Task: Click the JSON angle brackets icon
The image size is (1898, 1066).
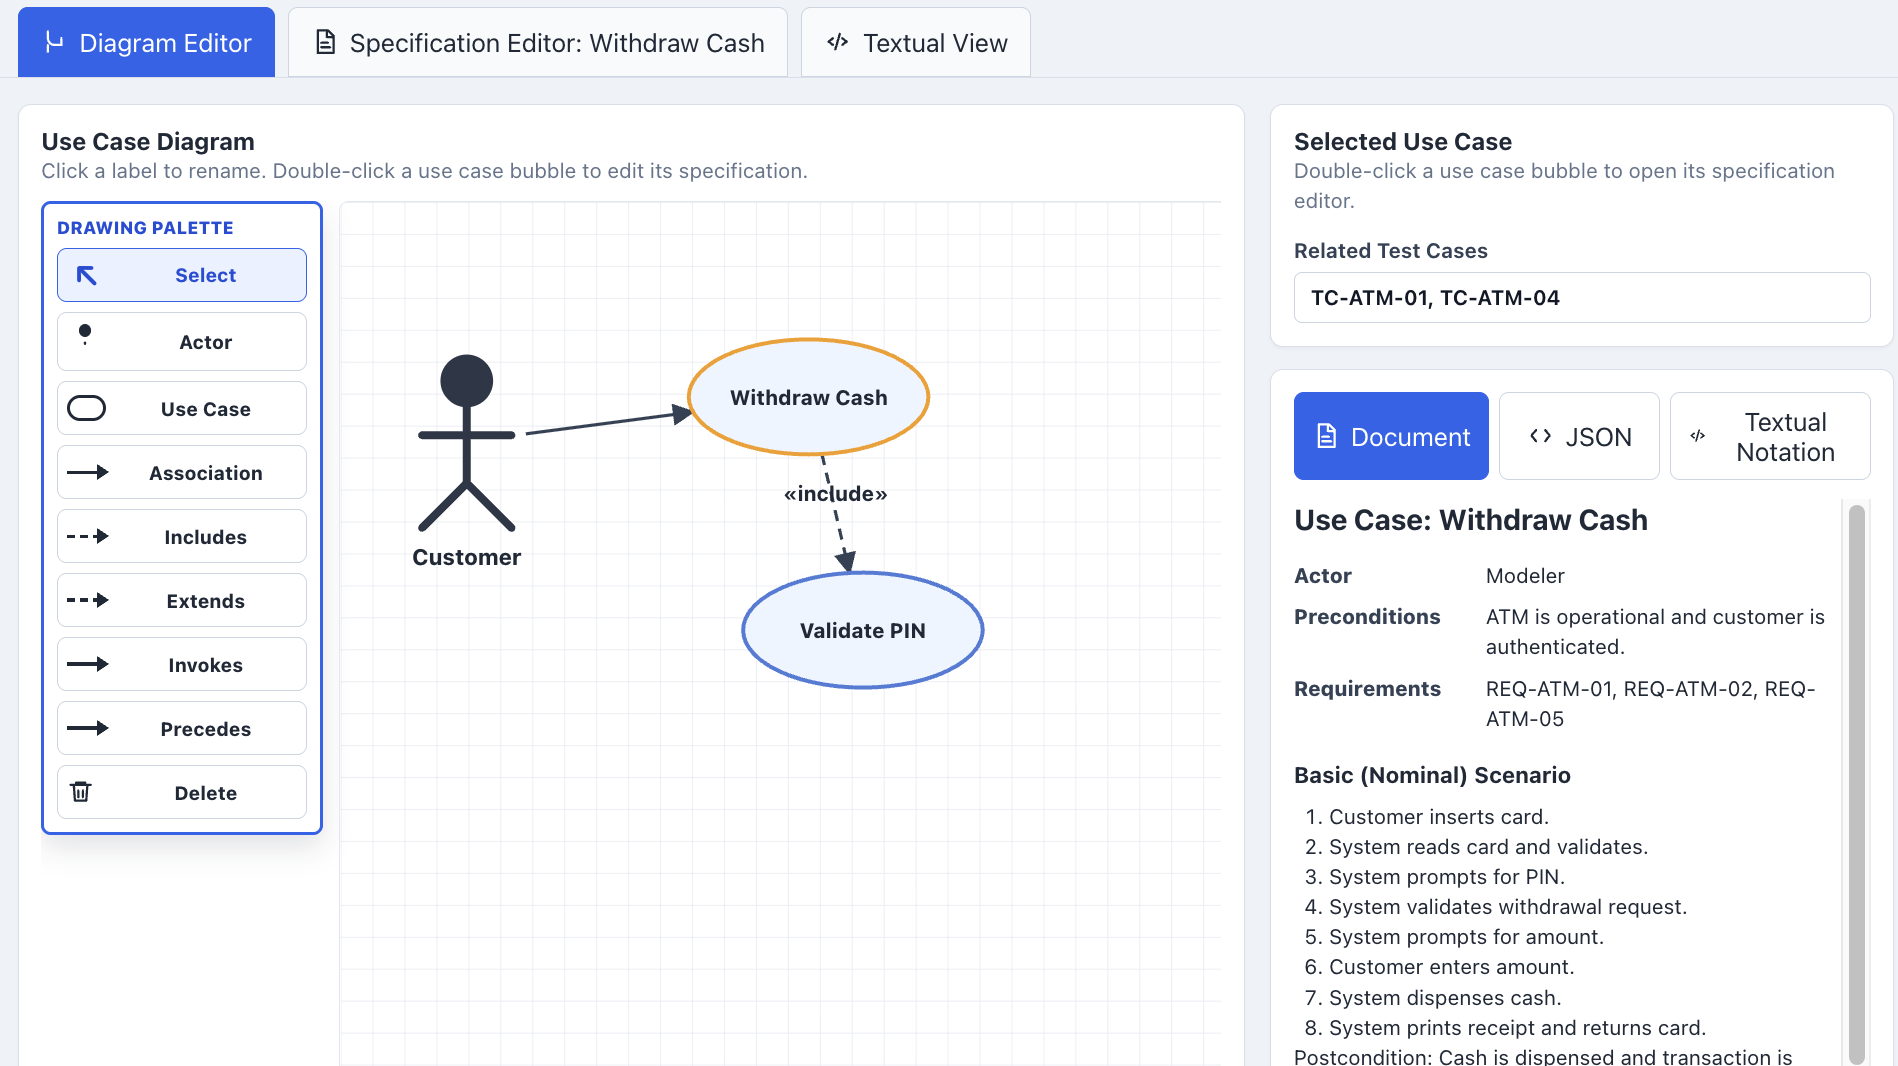Action: 1541,436
